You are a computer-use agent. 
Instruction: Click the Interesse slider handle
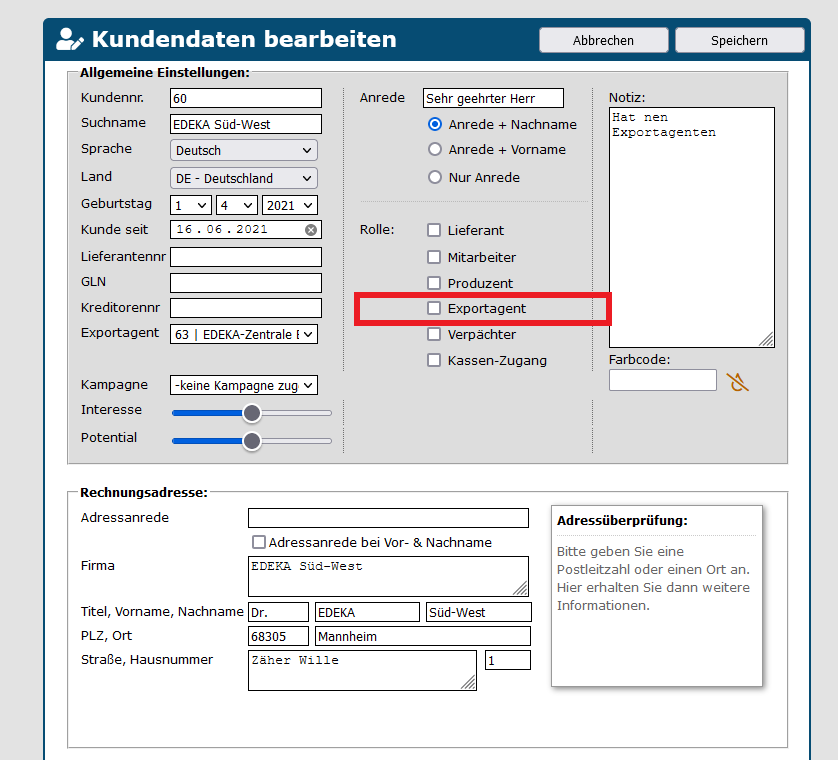252,412
